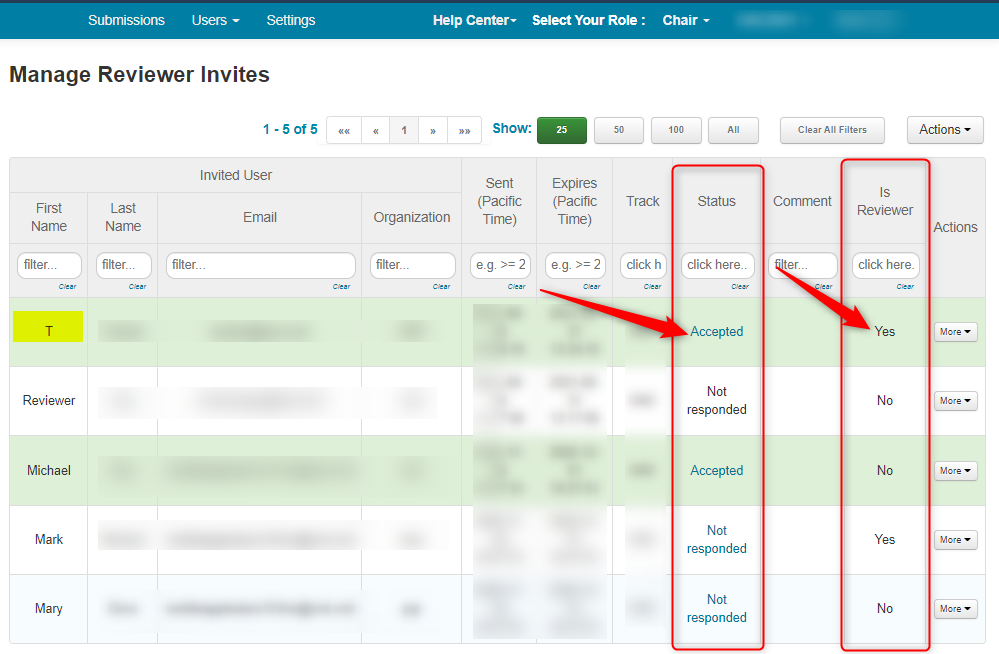Click the Email column header
This screenshot has width=999, height=654.
260,217
